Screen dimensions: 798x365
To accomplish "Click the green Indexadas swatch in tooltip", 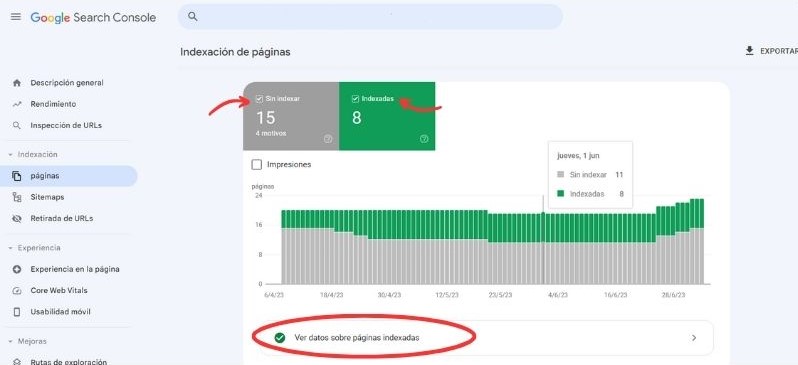I will coord(561,194).
